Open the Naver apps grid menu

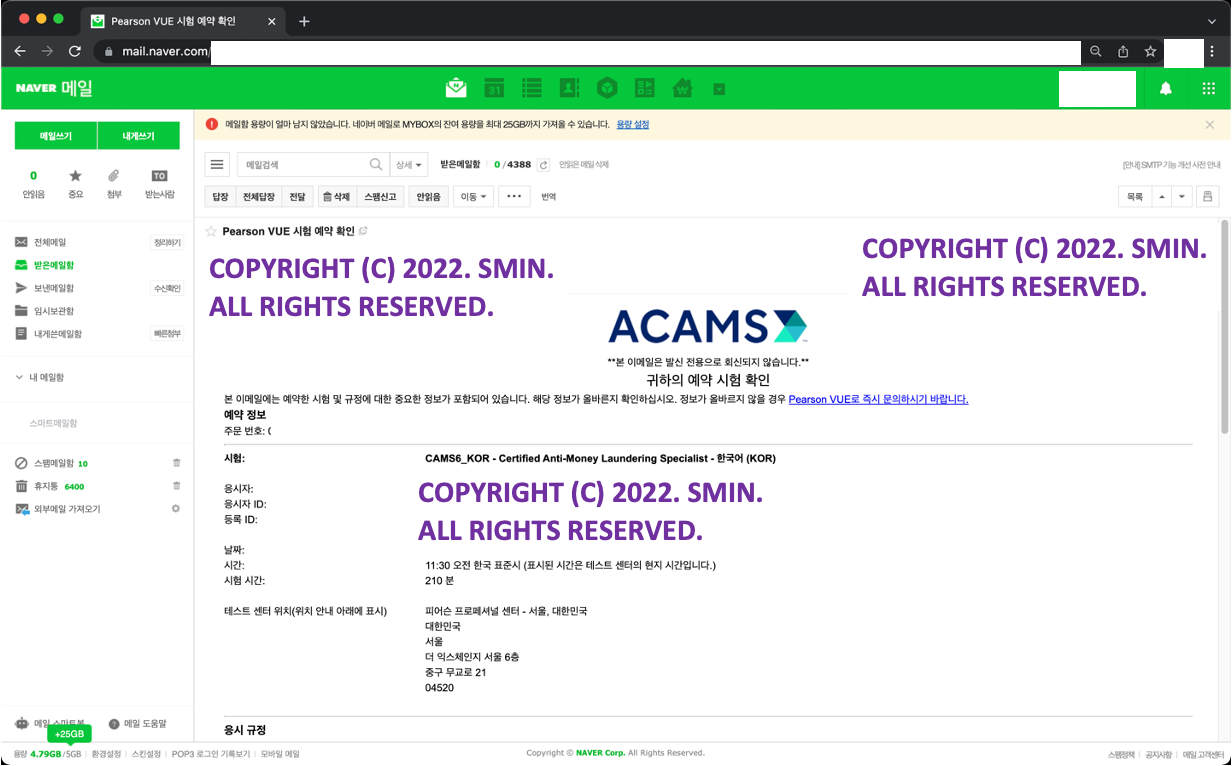click(x=1208, y=88)
